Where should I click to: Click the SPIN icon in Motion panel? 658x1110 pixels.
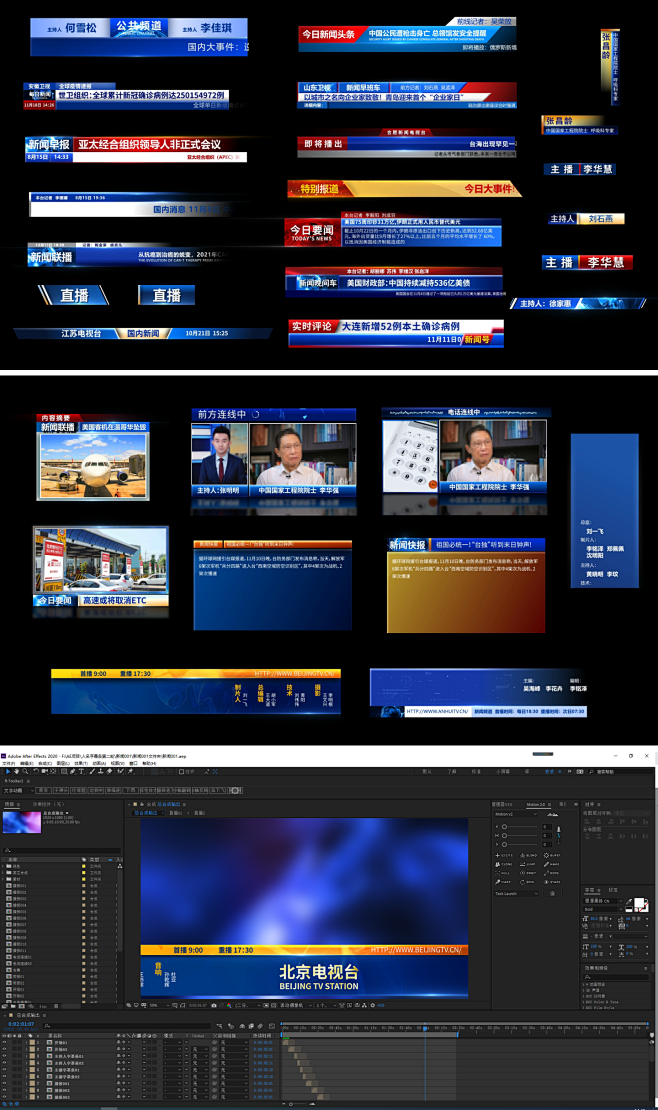(x=527, y=882)
